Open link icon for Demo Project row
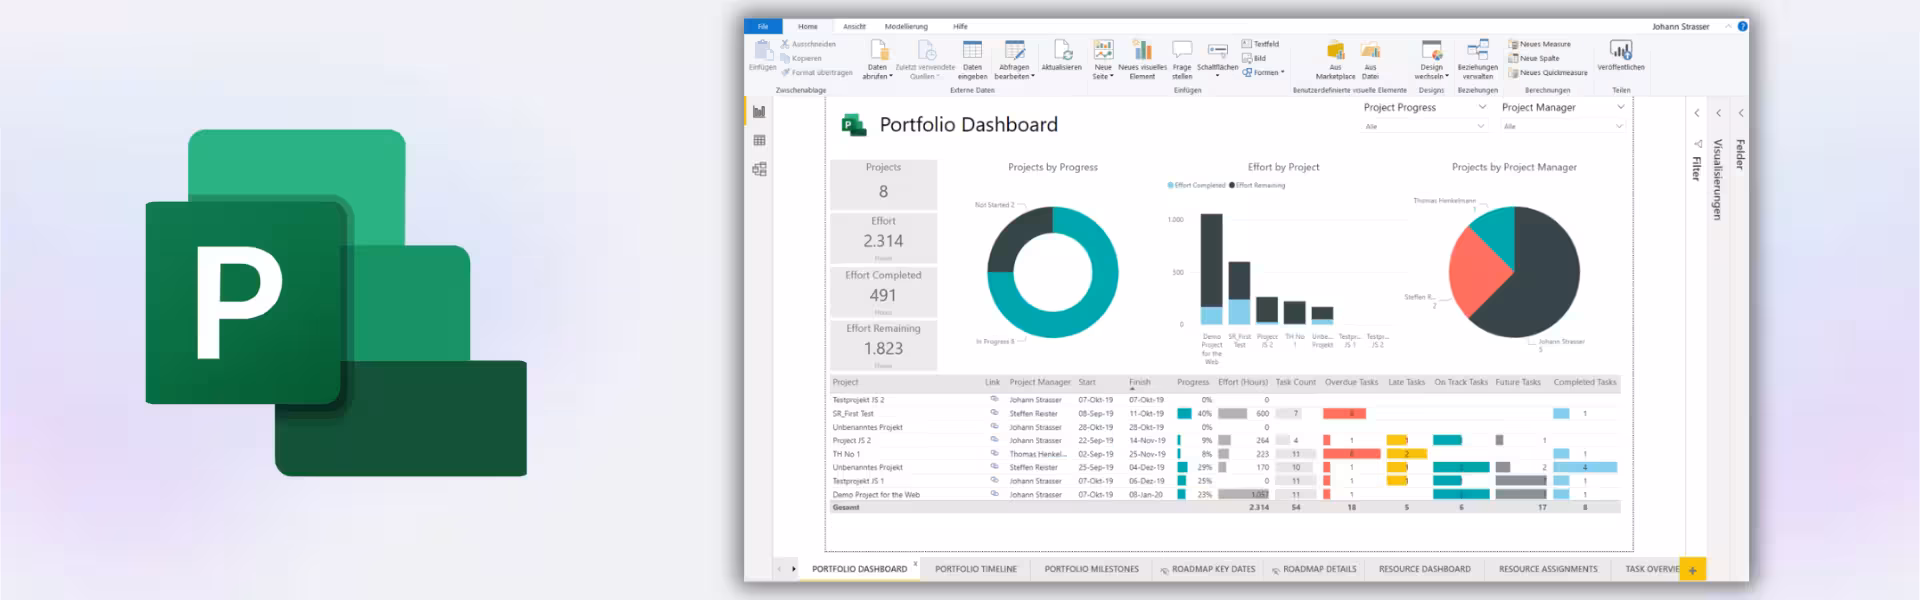The width and height of the screenshot is (1920, 600). coord(994,494)
